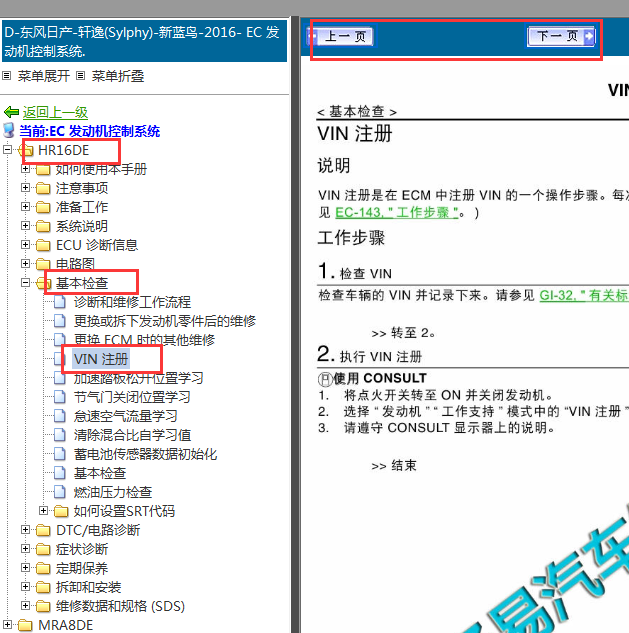Expand the 如何使用本手册 folder
Viewport: 629px width, 633px height.
25,169
